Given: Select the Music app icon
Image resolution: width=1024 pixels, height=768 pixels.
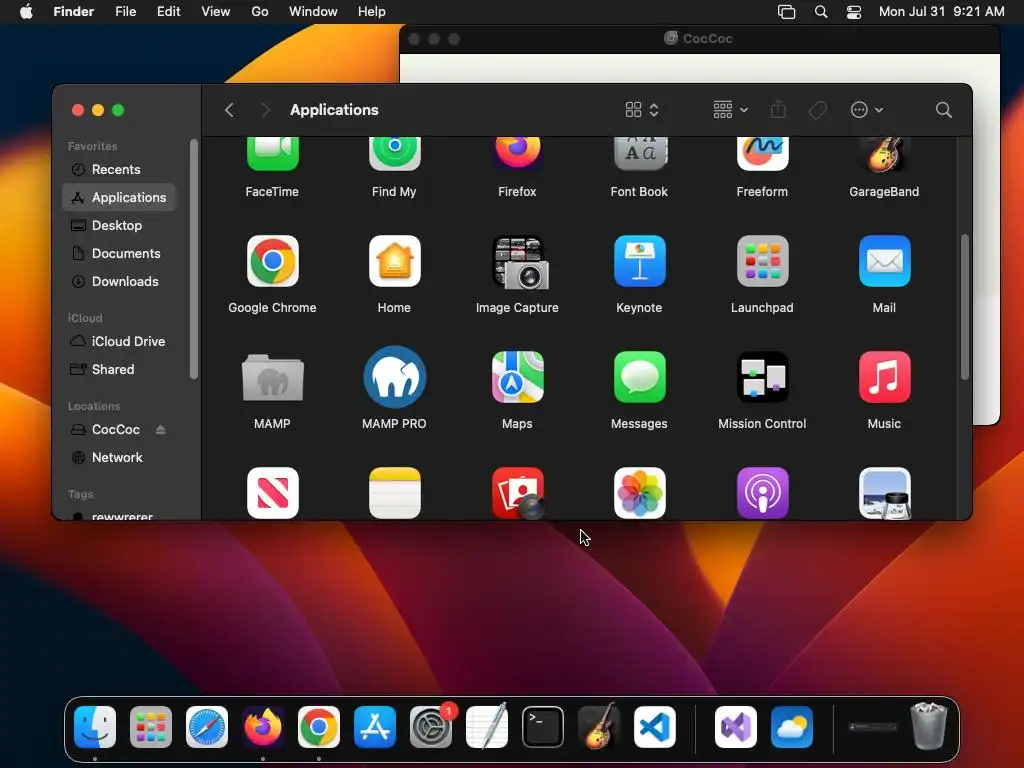Looking at the screenshot, I should click(884, 377).
